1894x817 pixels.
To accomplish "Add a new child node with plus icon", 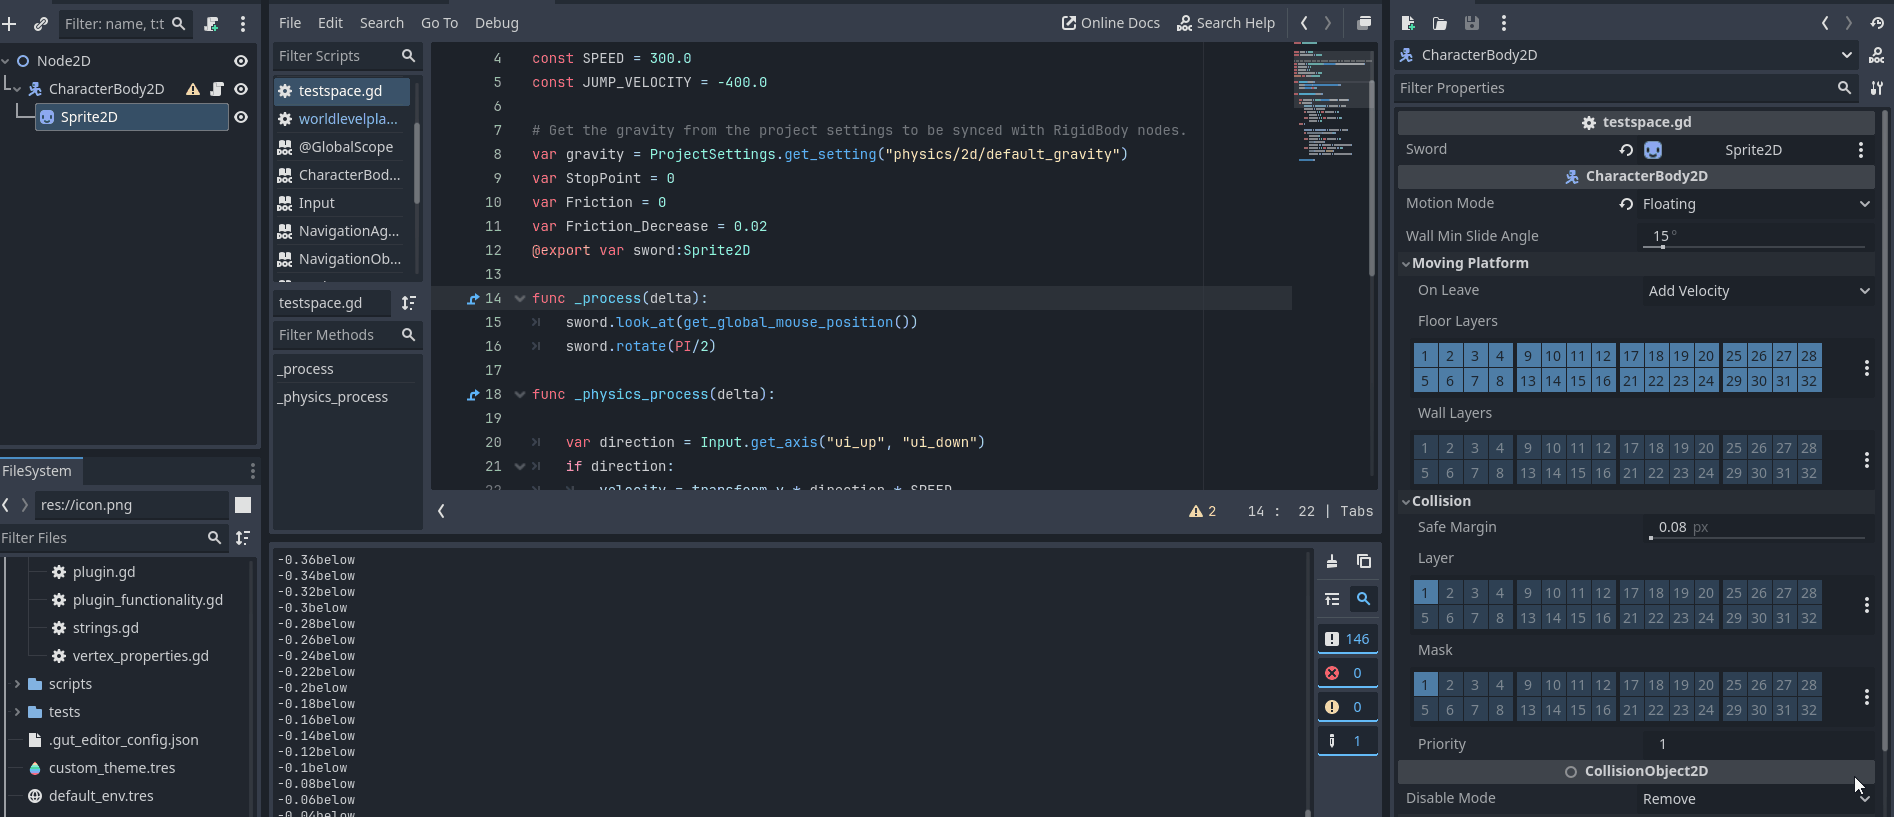I will click(9, 23).
